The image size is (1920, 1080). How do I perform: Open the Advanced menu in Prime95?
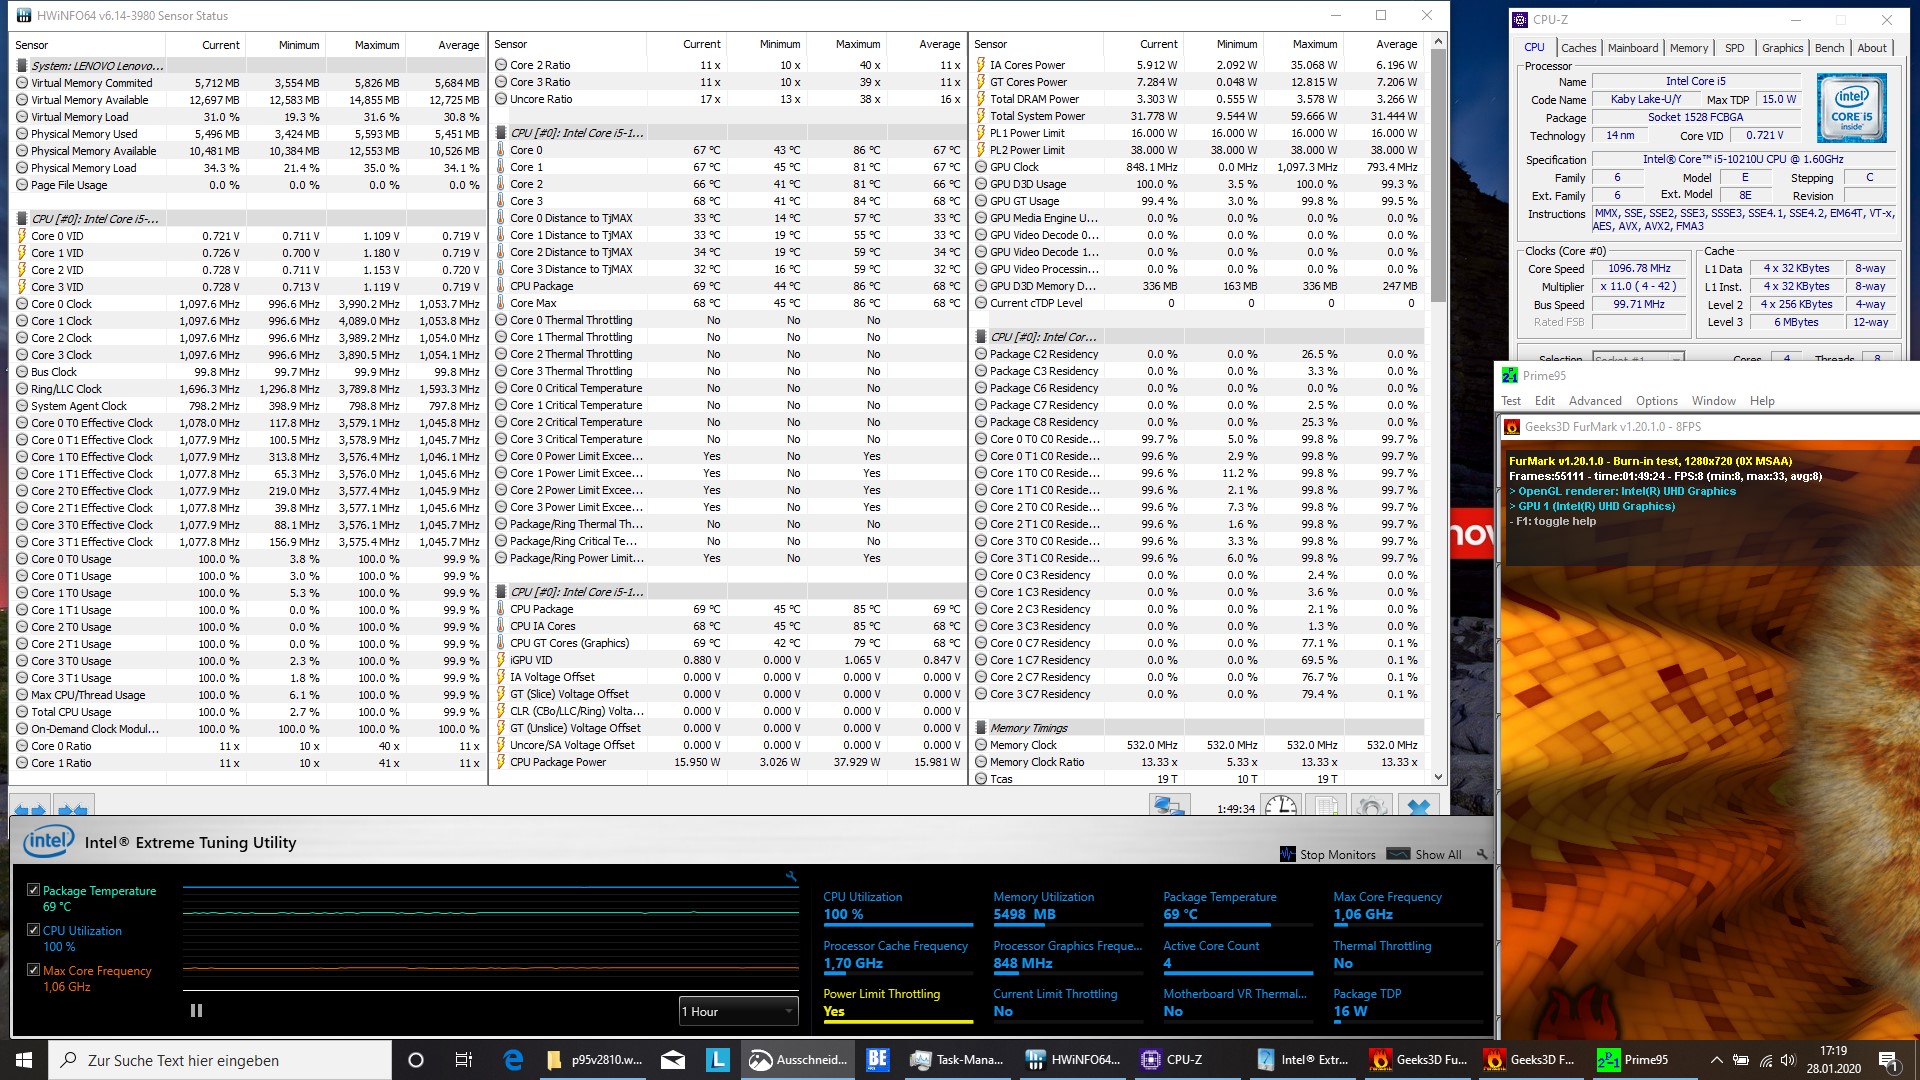(1594, 401)
